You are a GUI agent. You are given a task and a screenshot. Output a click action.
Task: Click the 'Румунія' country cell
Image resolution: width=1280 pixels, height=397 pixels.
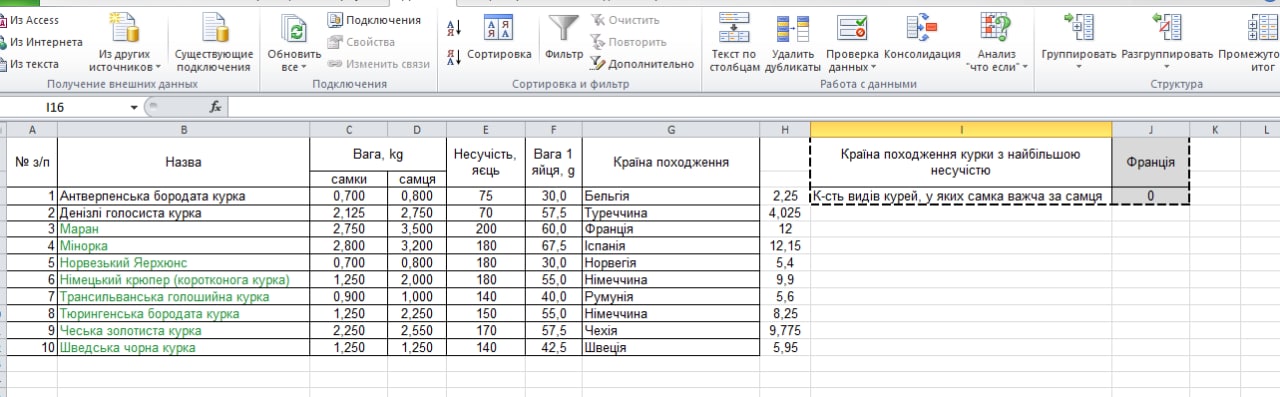[x=670, y=296]
